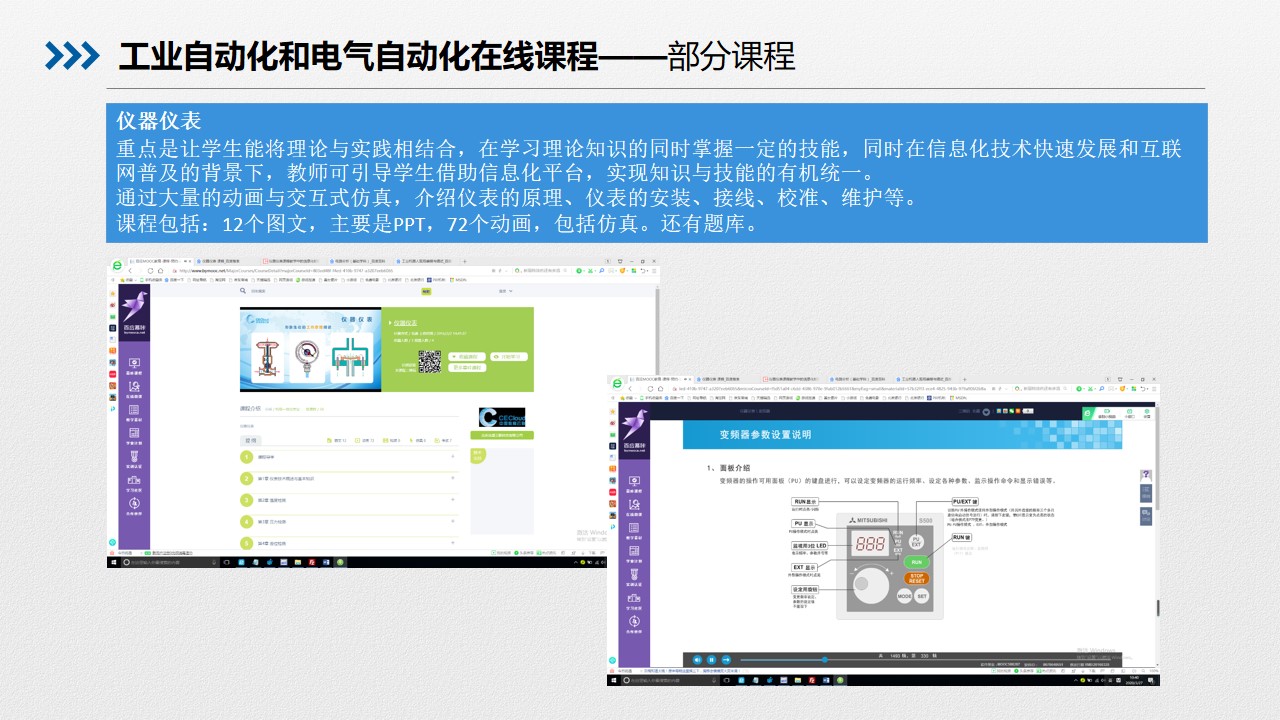1280x720 pixels.
Task: Expand chapter row number 5
Action: click(x=349, y=543)
